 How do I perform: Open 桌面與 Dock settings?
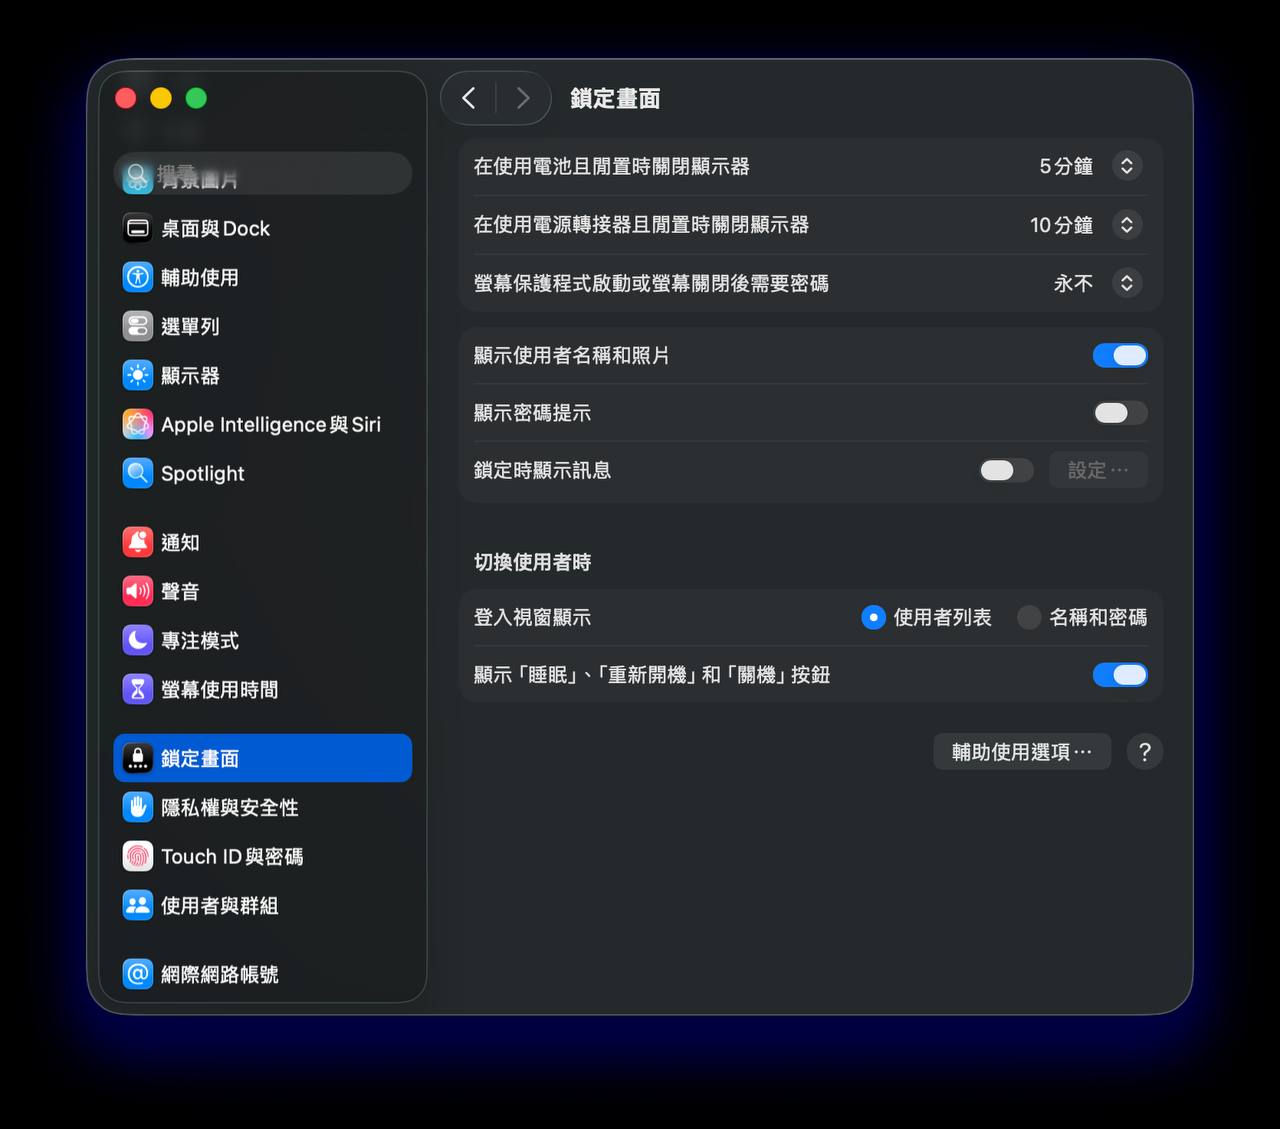coord(215,228)
